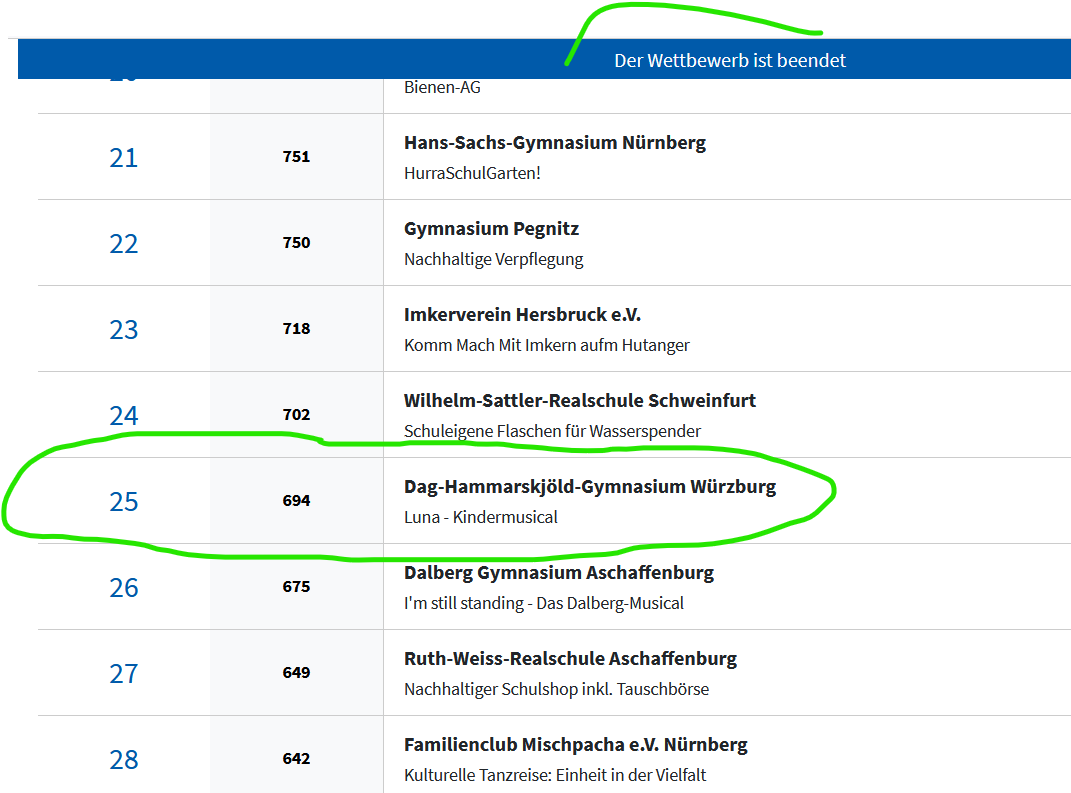
Task: Click the 'Luna - Kindermusical' project description
Action: (480, 517)
